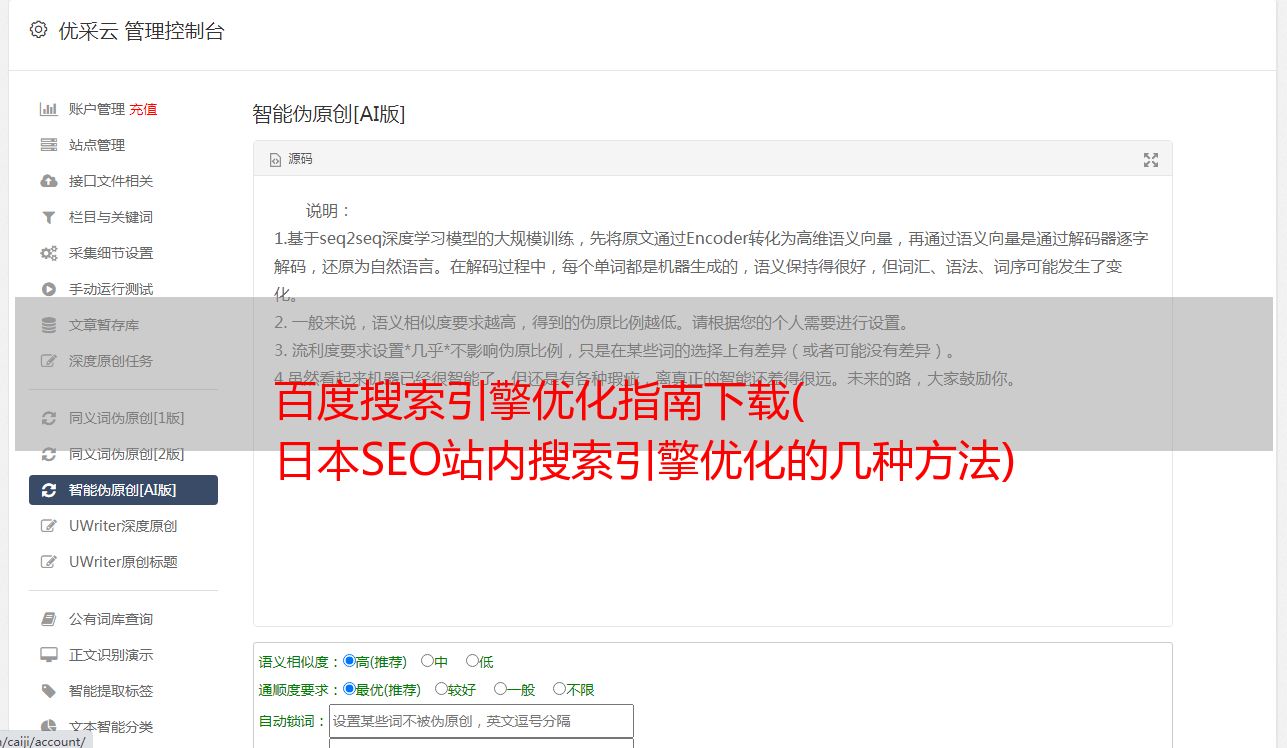This screenshot has width=1287, height=748.
Task: Open 账户管理 bar chart icon
Action: point(48,109)
